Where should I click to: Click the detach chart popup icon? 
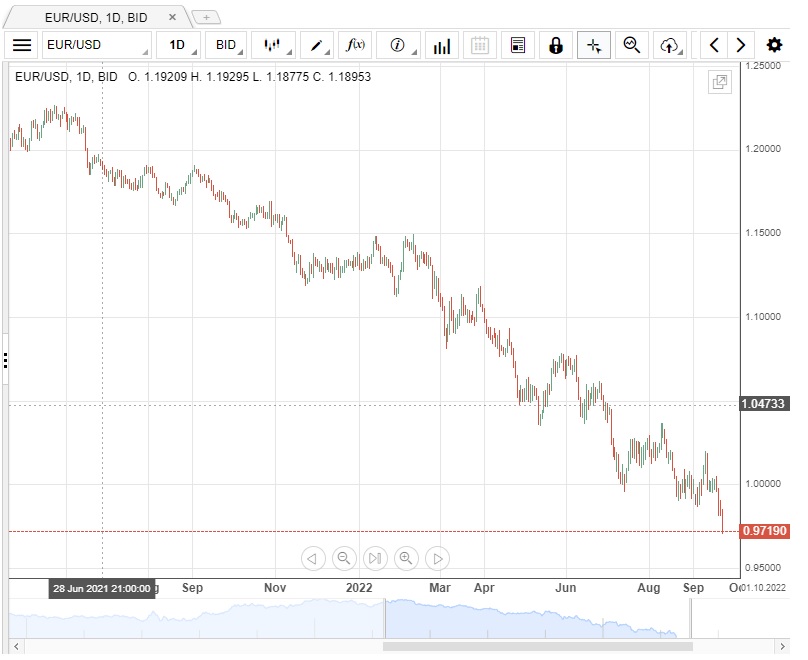719,83
